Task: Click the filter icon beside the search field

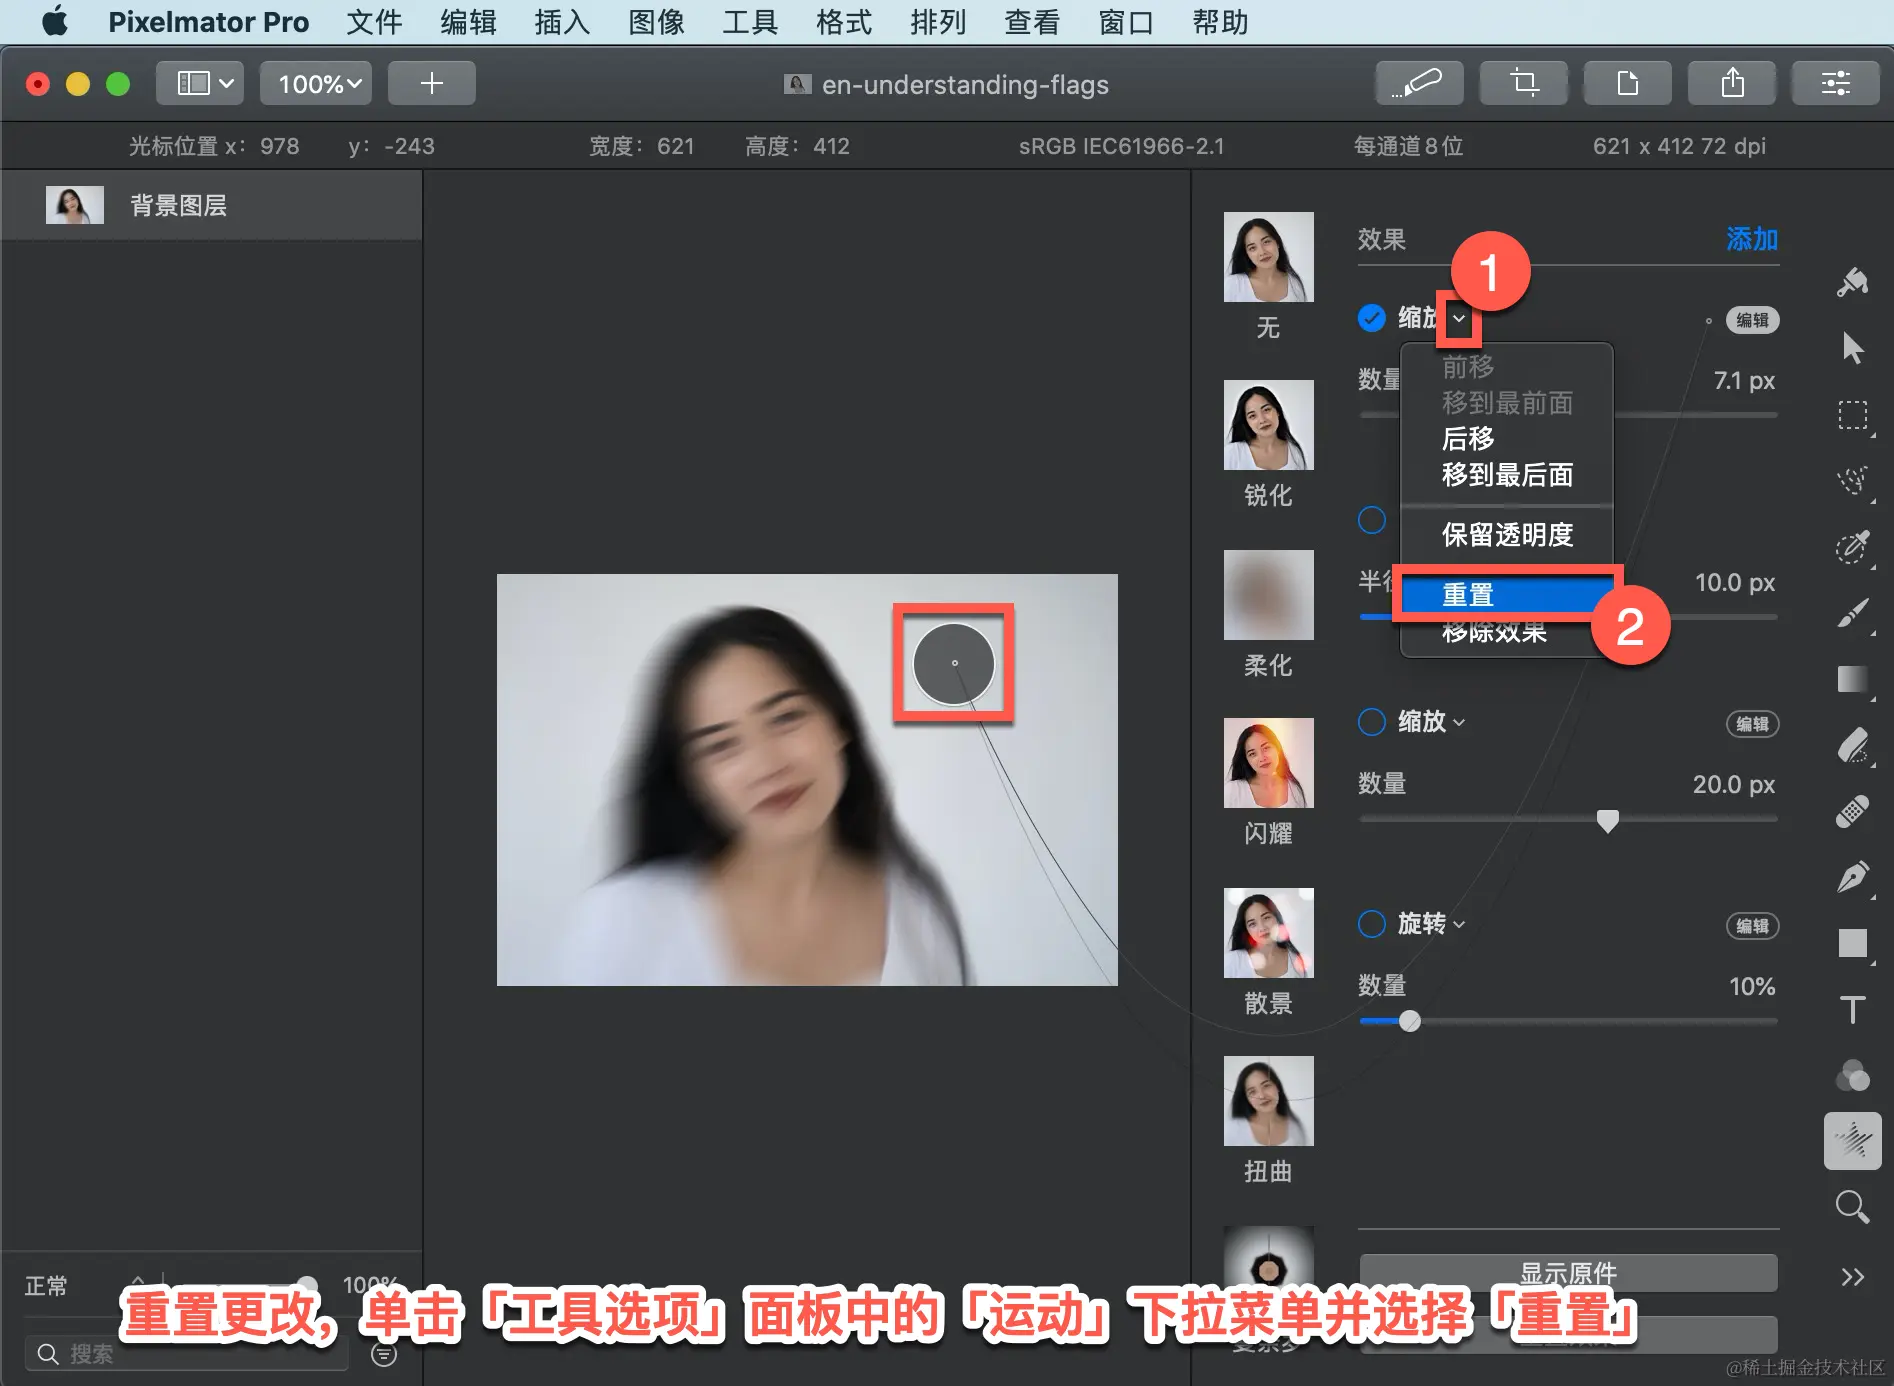Action: click(x=384, y=1354)
